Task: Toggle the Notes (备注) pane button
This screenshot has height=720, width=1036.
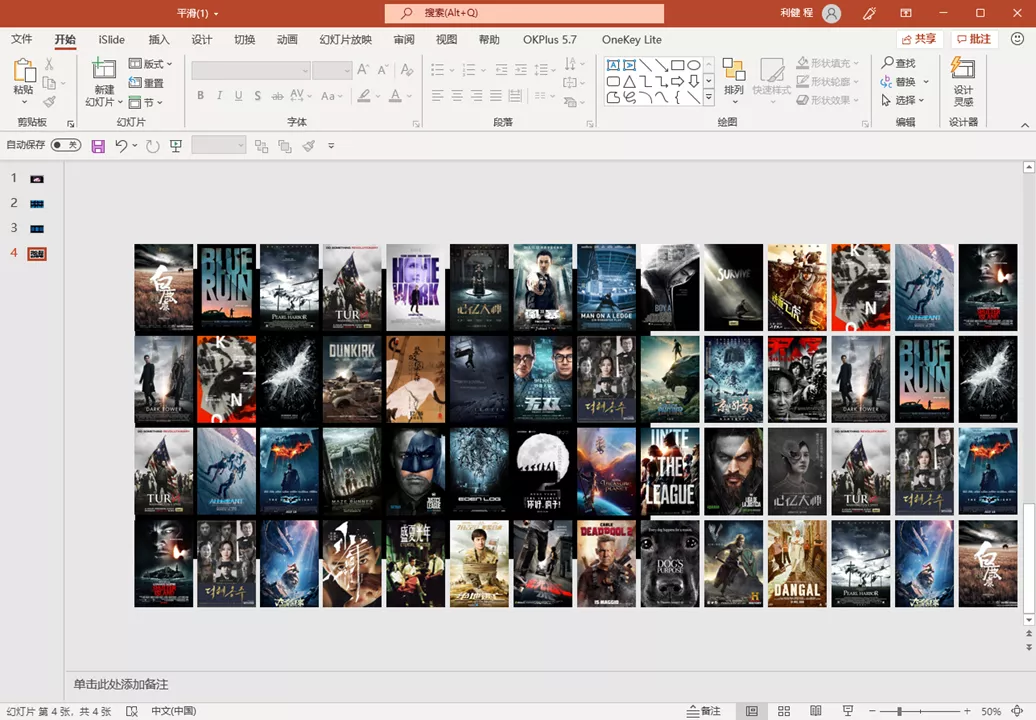Action: (704, 711)
